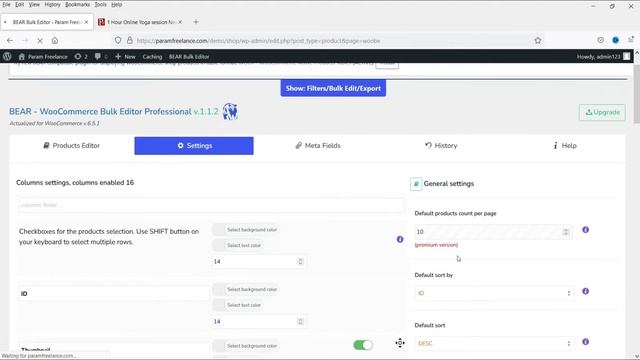Select text color for ID column
This screenshot has width=640, height=360.
[237, 305]
